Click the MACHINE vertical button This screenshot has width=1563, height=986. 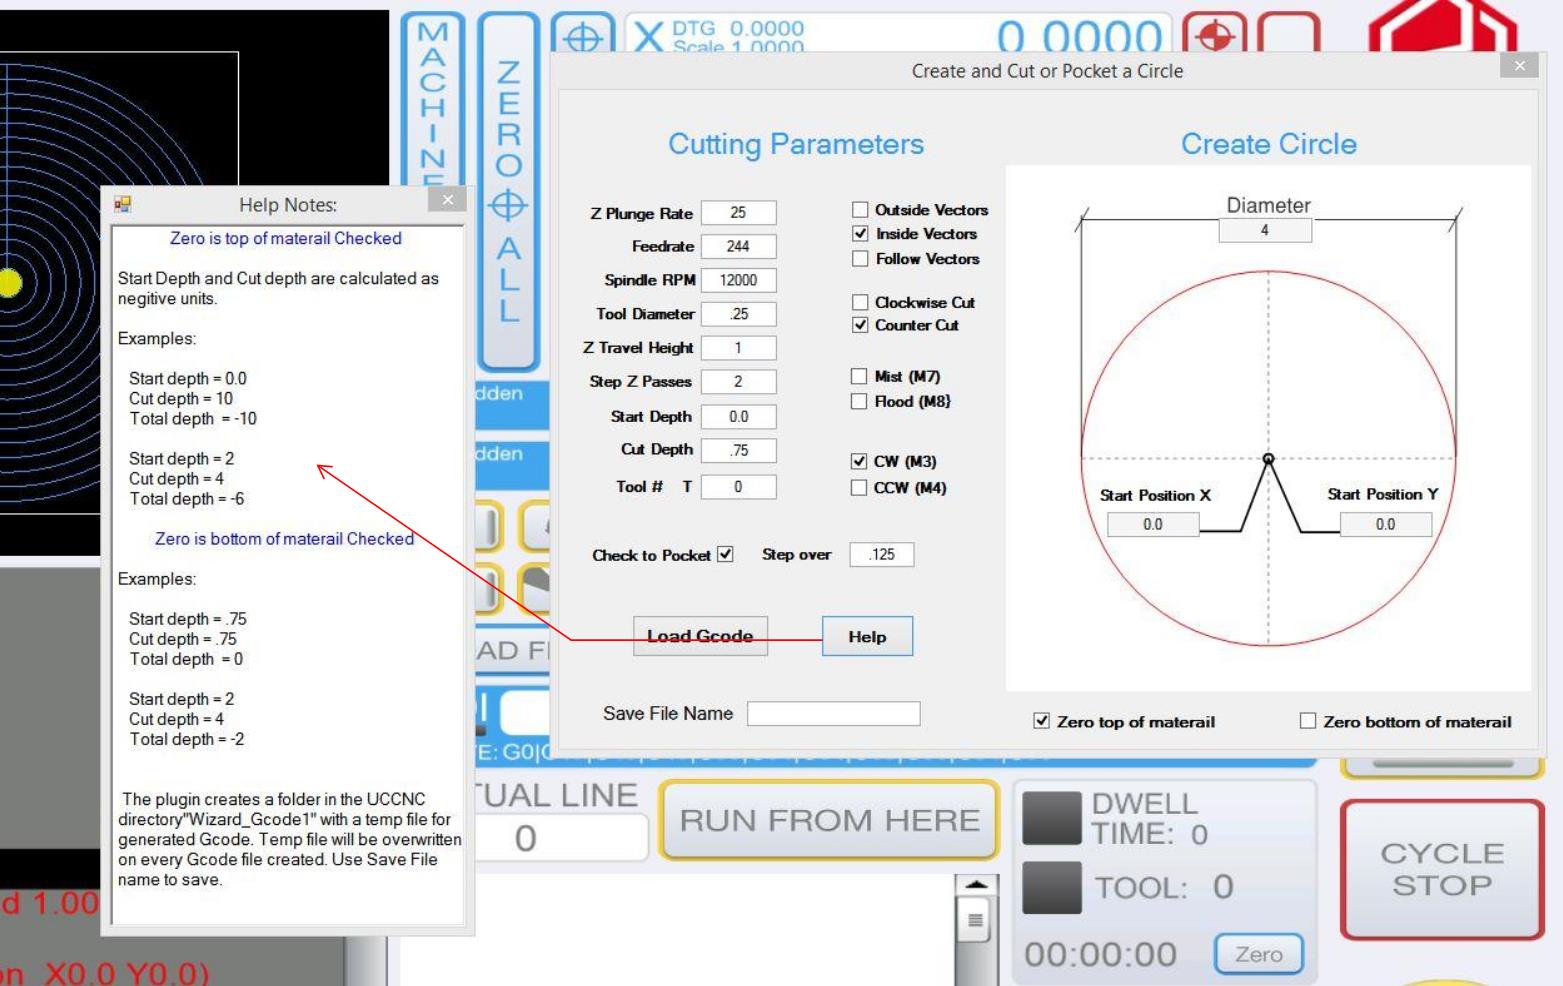[x=433, y=100]
